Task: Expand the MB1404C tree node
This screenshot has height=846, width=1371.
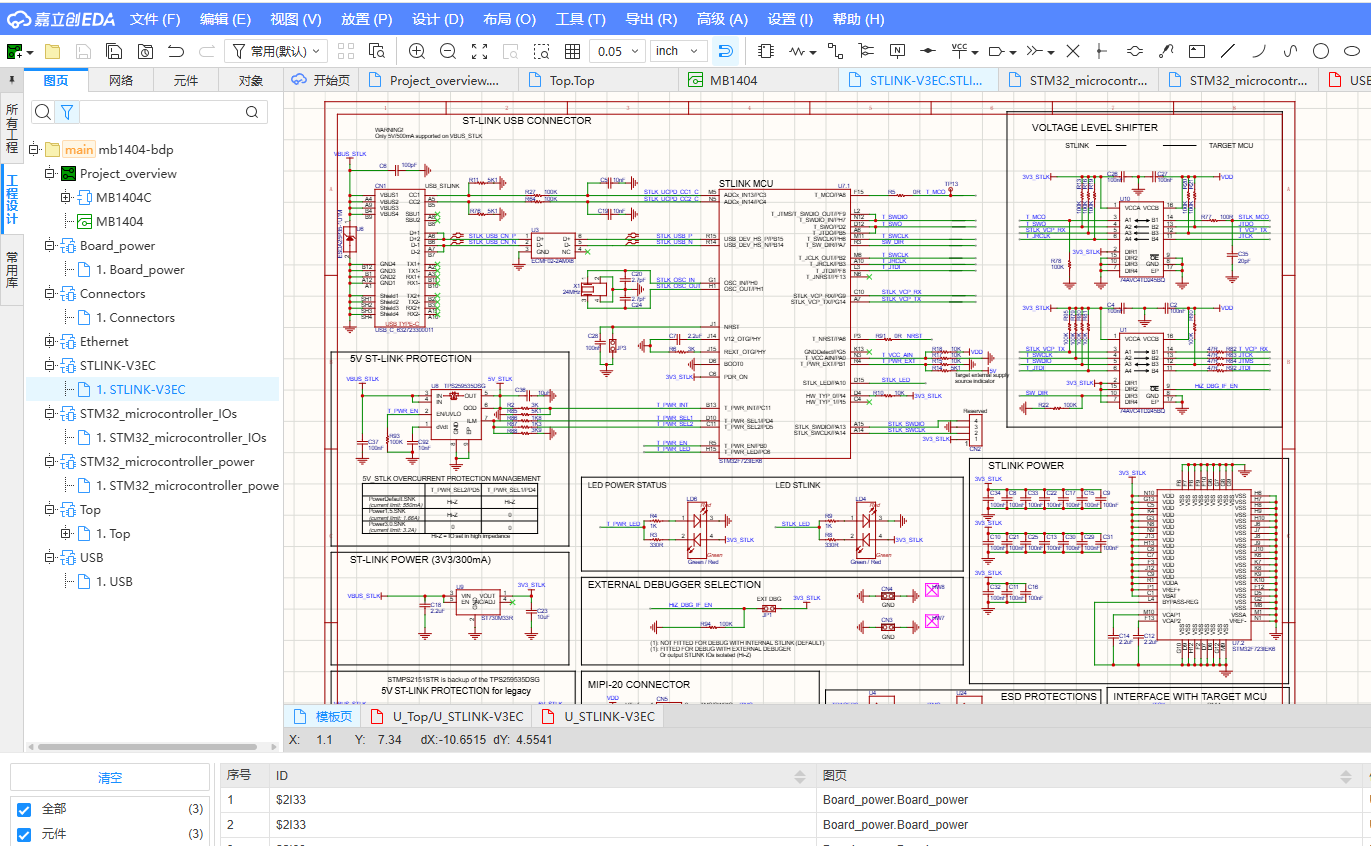Action: pos(64,198)
